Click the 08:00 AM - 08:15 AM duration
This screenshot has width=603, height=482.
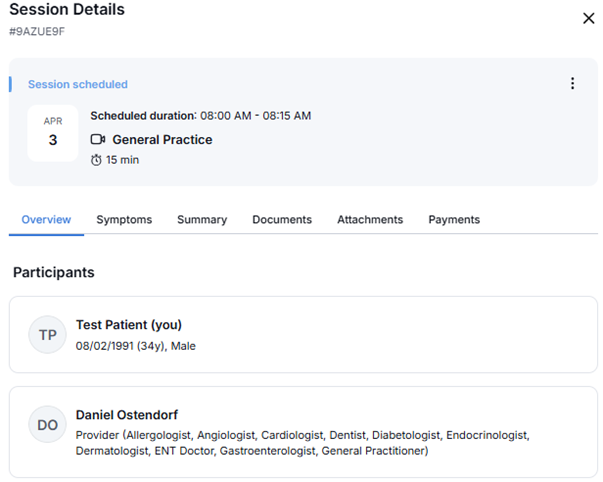pyautogui.click(x=254, y=116)
